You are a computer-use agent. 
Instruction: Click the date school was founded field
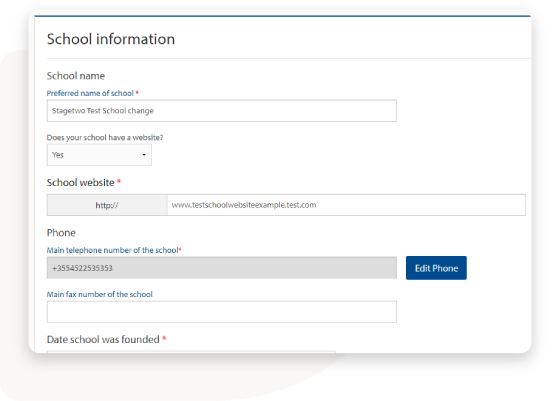tap(191, 352)
